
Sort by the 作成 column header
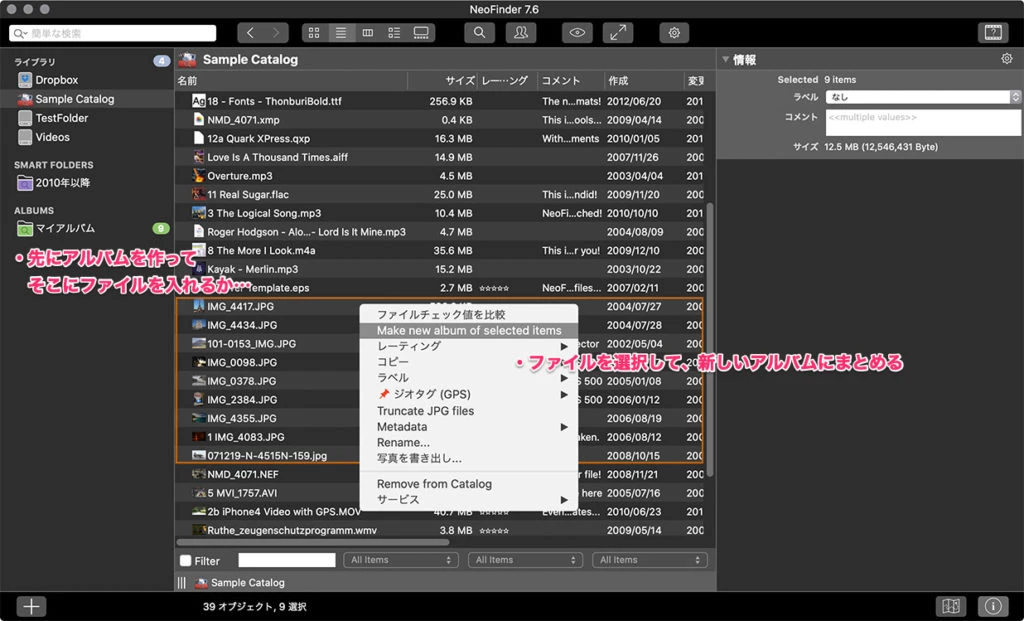[643, 81]
